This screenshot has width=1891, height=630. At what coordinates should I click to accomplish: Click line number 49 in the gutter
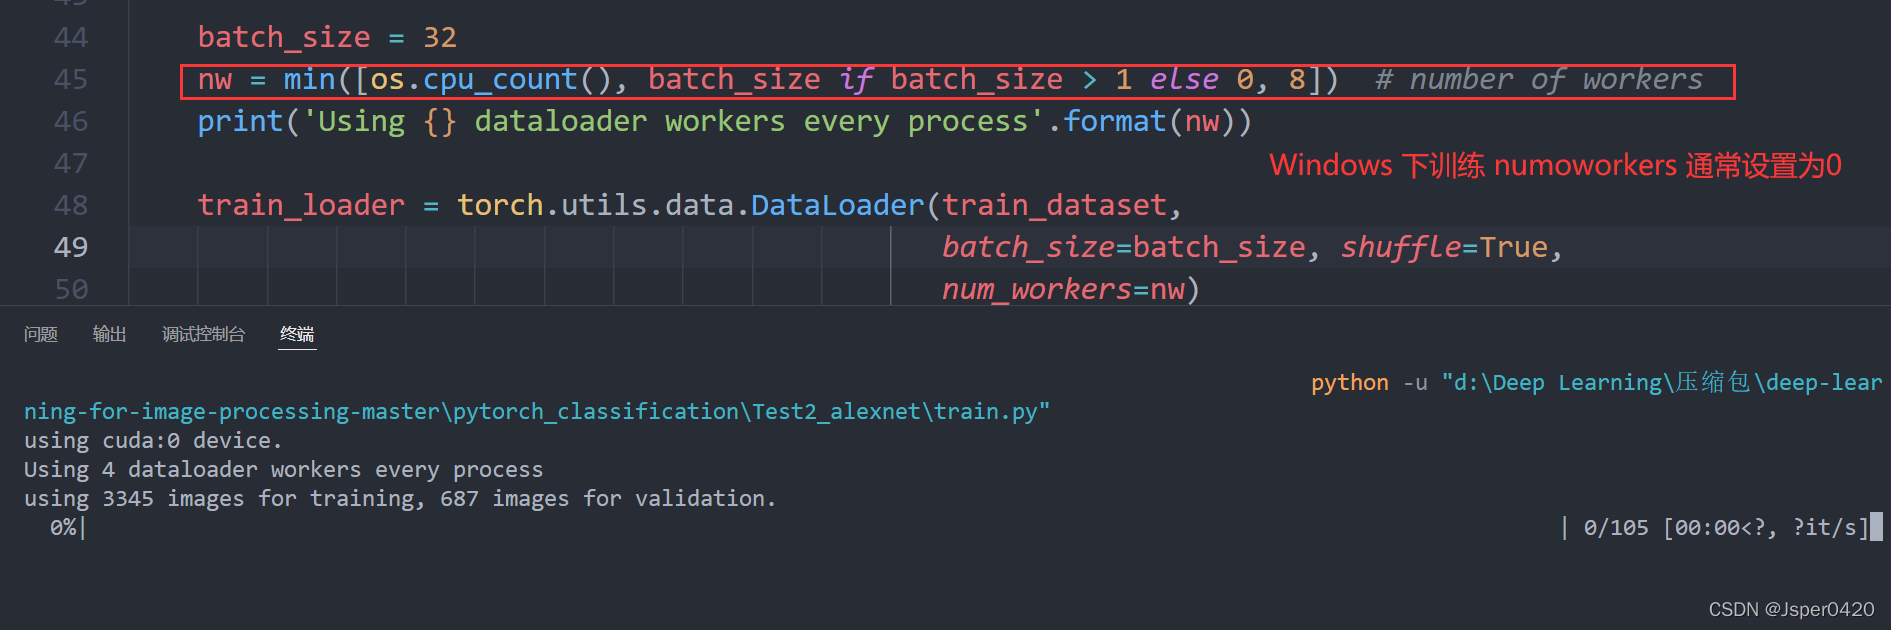pos(71,248)
